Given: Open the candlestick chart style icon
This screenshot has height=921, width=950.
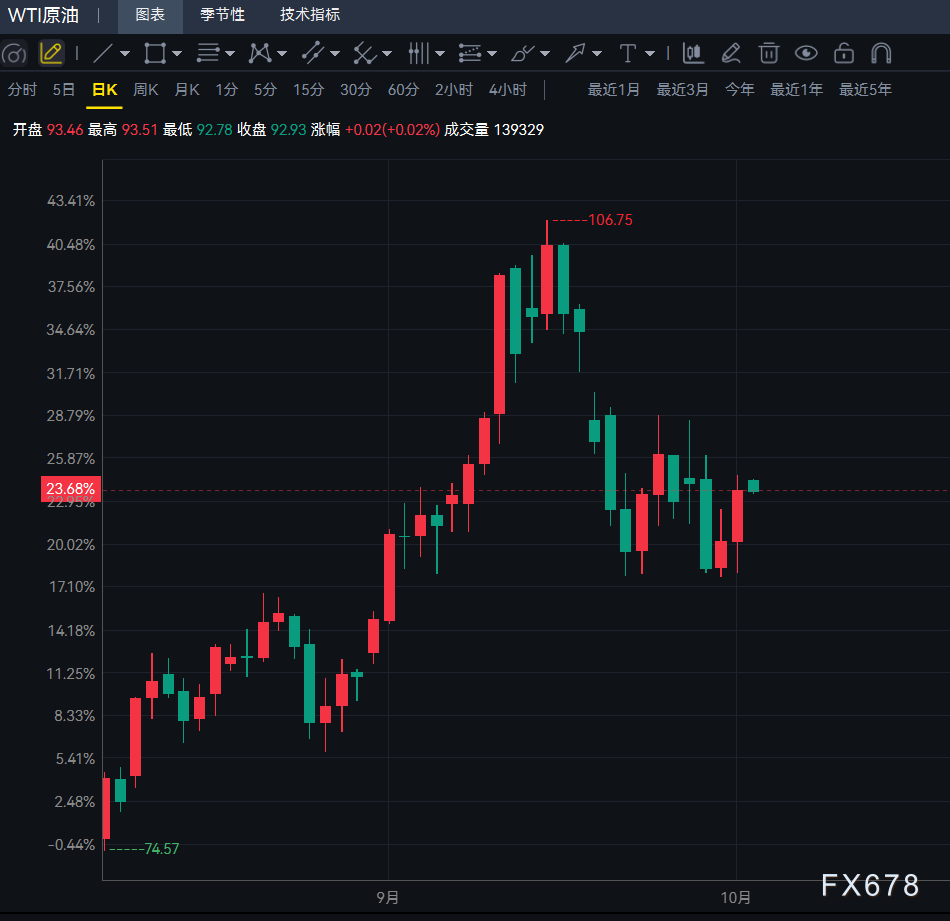Looking at the screenshot, I should 693,53.
